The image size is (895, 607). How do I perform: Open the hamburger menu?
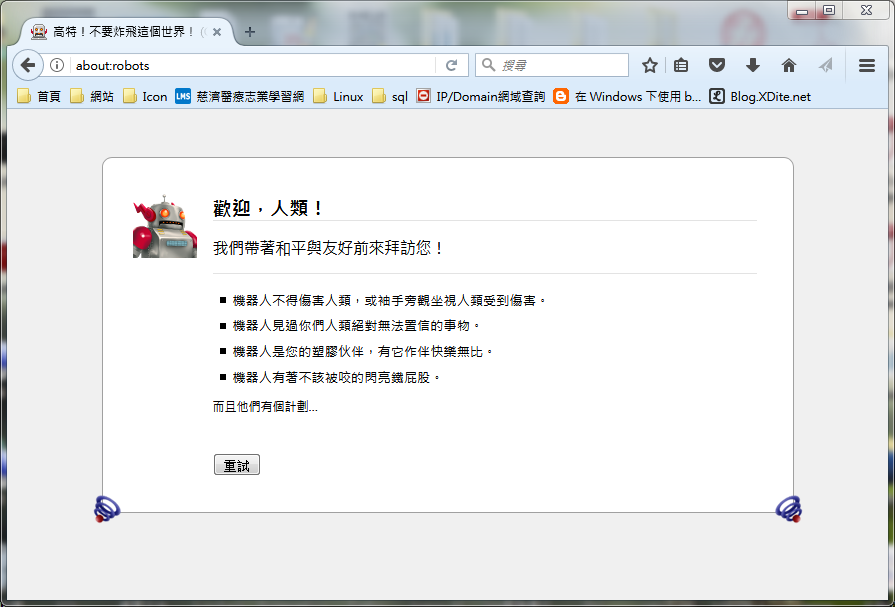click(x=866, y=65)
